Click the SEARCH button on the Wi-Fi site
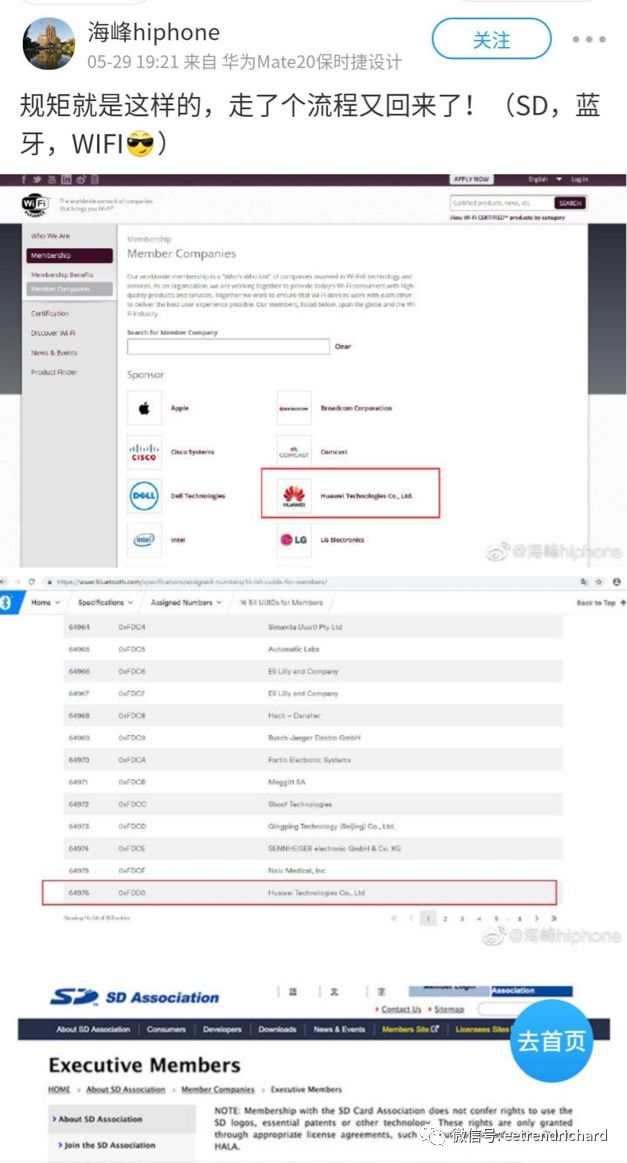The height and width of the screenshot is (1163, 627). point(570,202)
